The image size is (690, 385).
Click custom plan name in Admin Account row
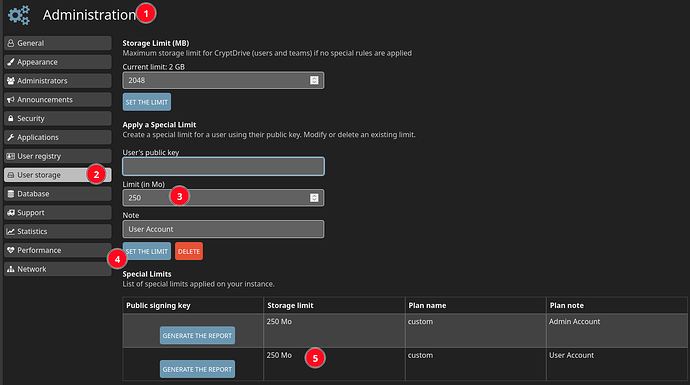click(420, 322)
